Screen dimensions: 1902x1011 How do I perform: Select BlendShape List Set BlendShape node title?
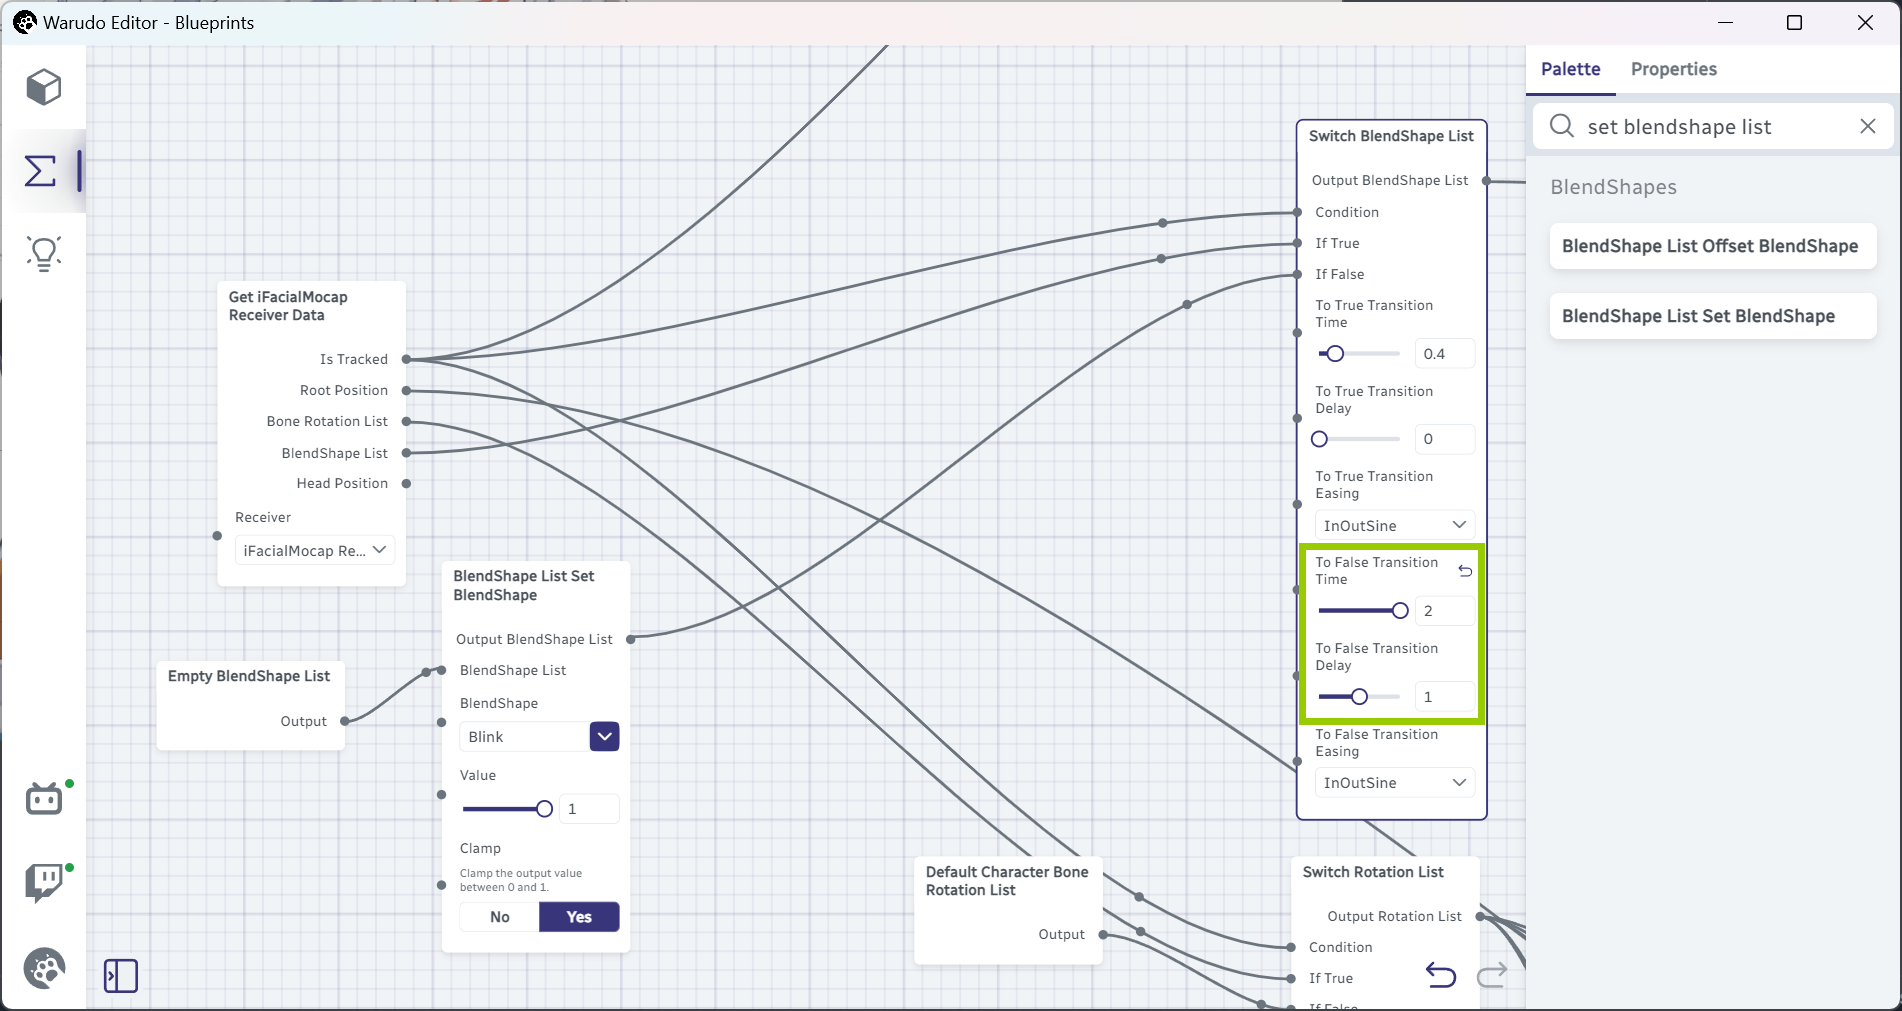524,585
